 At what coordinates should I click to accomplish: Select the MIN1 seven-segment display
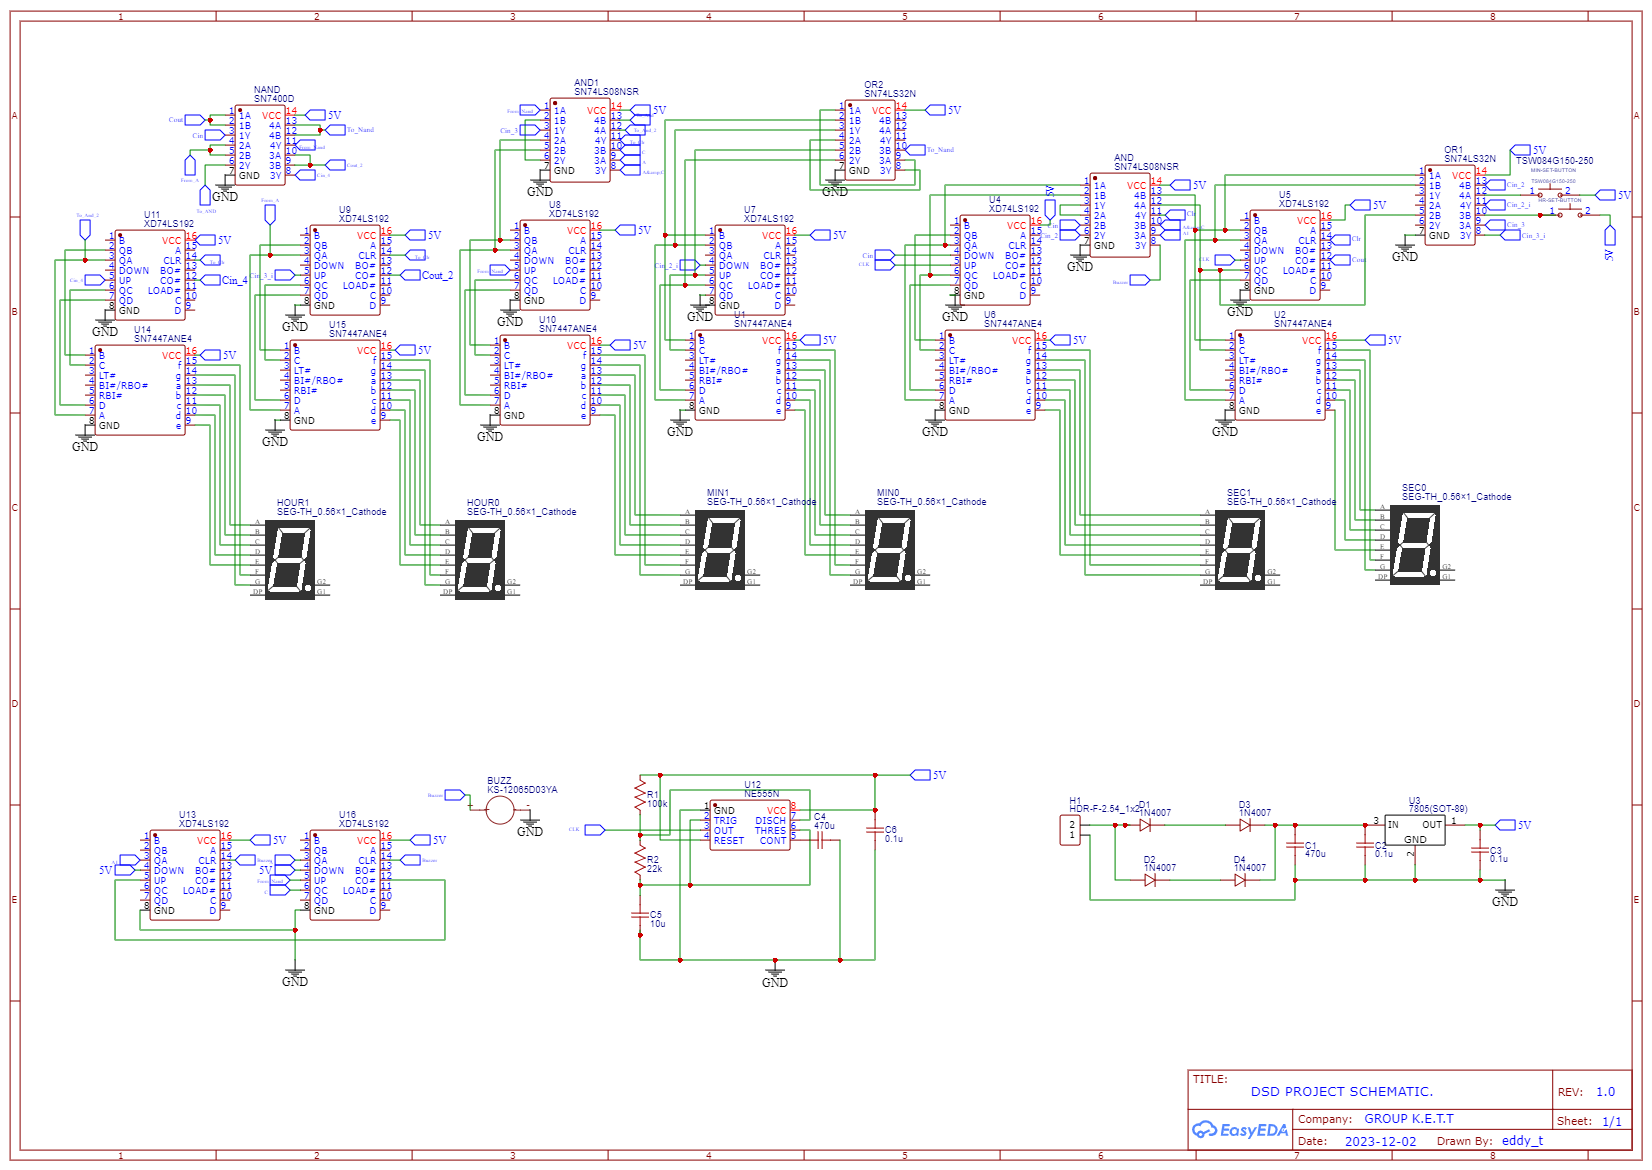721,548
